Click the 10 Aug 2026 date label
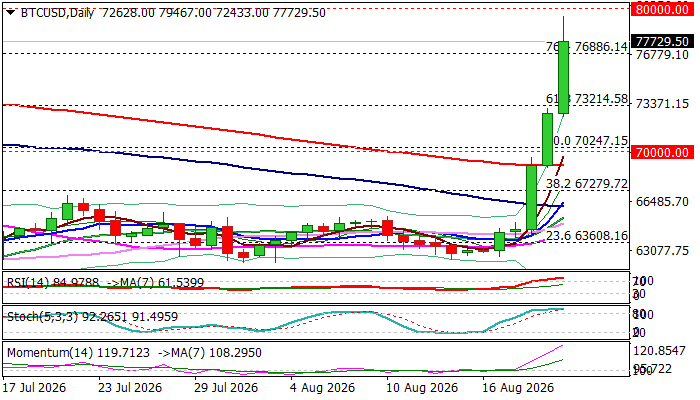 pos(422,388)
